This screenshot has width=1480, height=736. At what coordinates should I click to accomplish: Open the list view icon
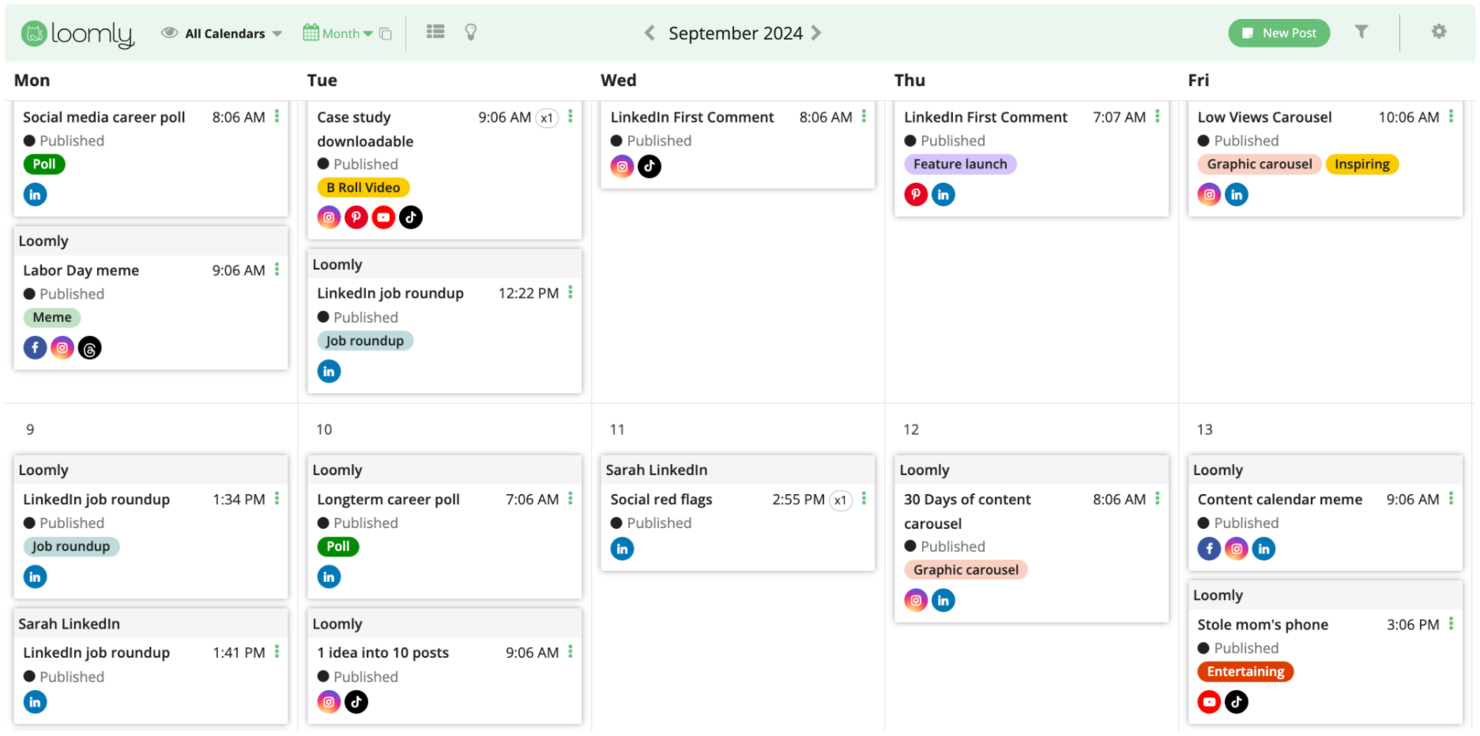(x=435, y=31)
